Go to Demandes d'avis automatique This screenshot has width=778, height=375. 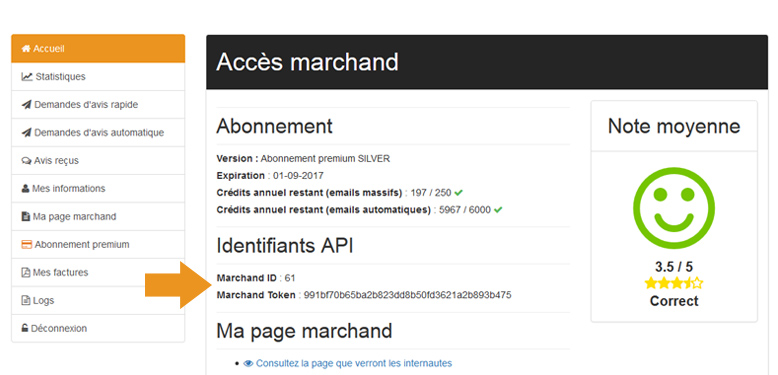click(x=98, y=133)
